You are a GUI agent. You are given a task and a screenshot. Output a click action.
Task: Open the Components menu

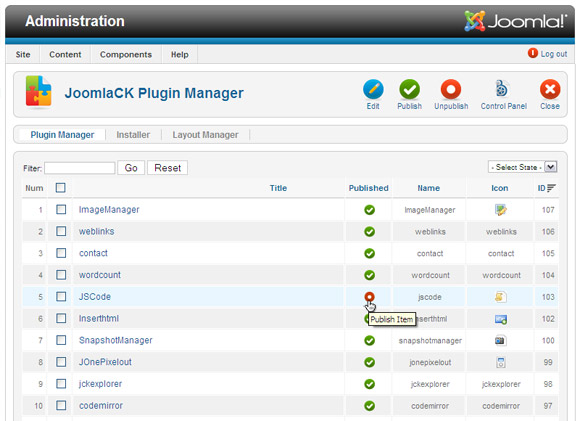126,54
